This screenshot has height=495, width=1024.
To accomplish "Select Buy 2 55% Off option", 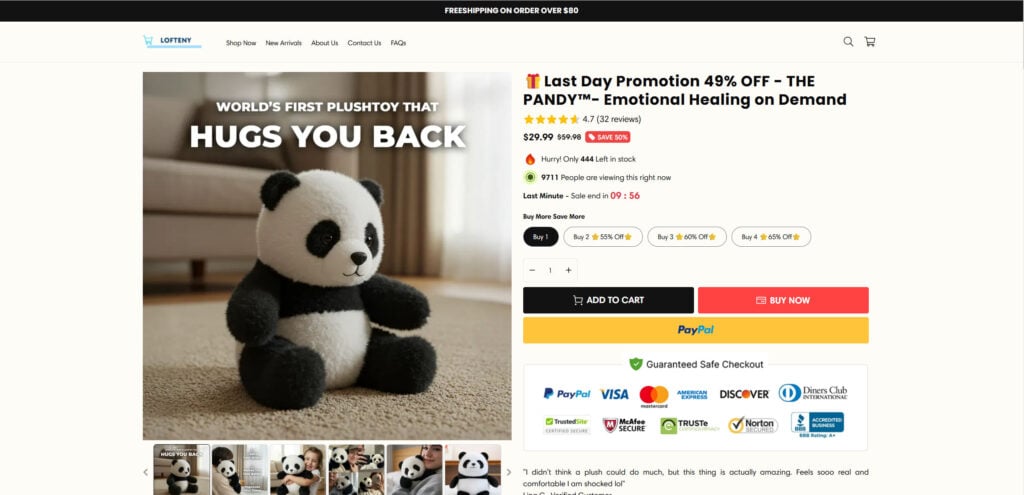I will click(603, 237).
